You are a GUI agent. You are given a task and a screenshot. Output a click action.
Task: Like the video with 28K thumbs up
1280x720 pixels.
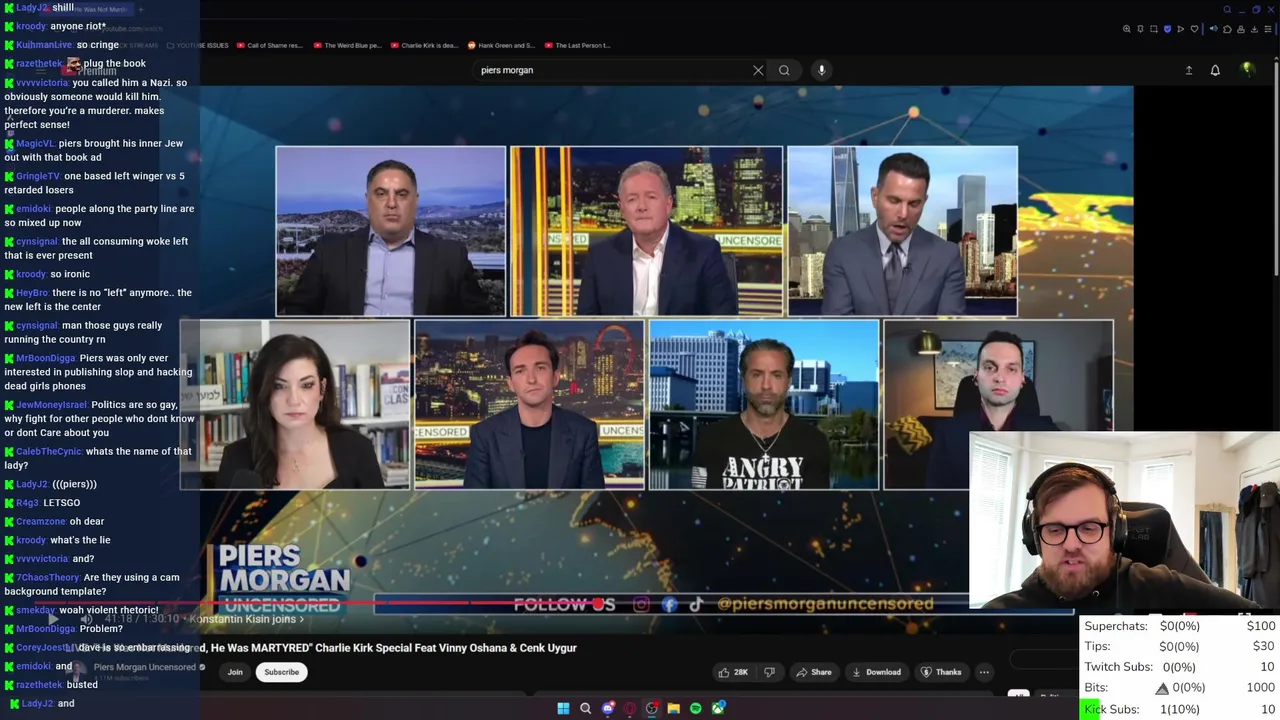tap(733, 672)
